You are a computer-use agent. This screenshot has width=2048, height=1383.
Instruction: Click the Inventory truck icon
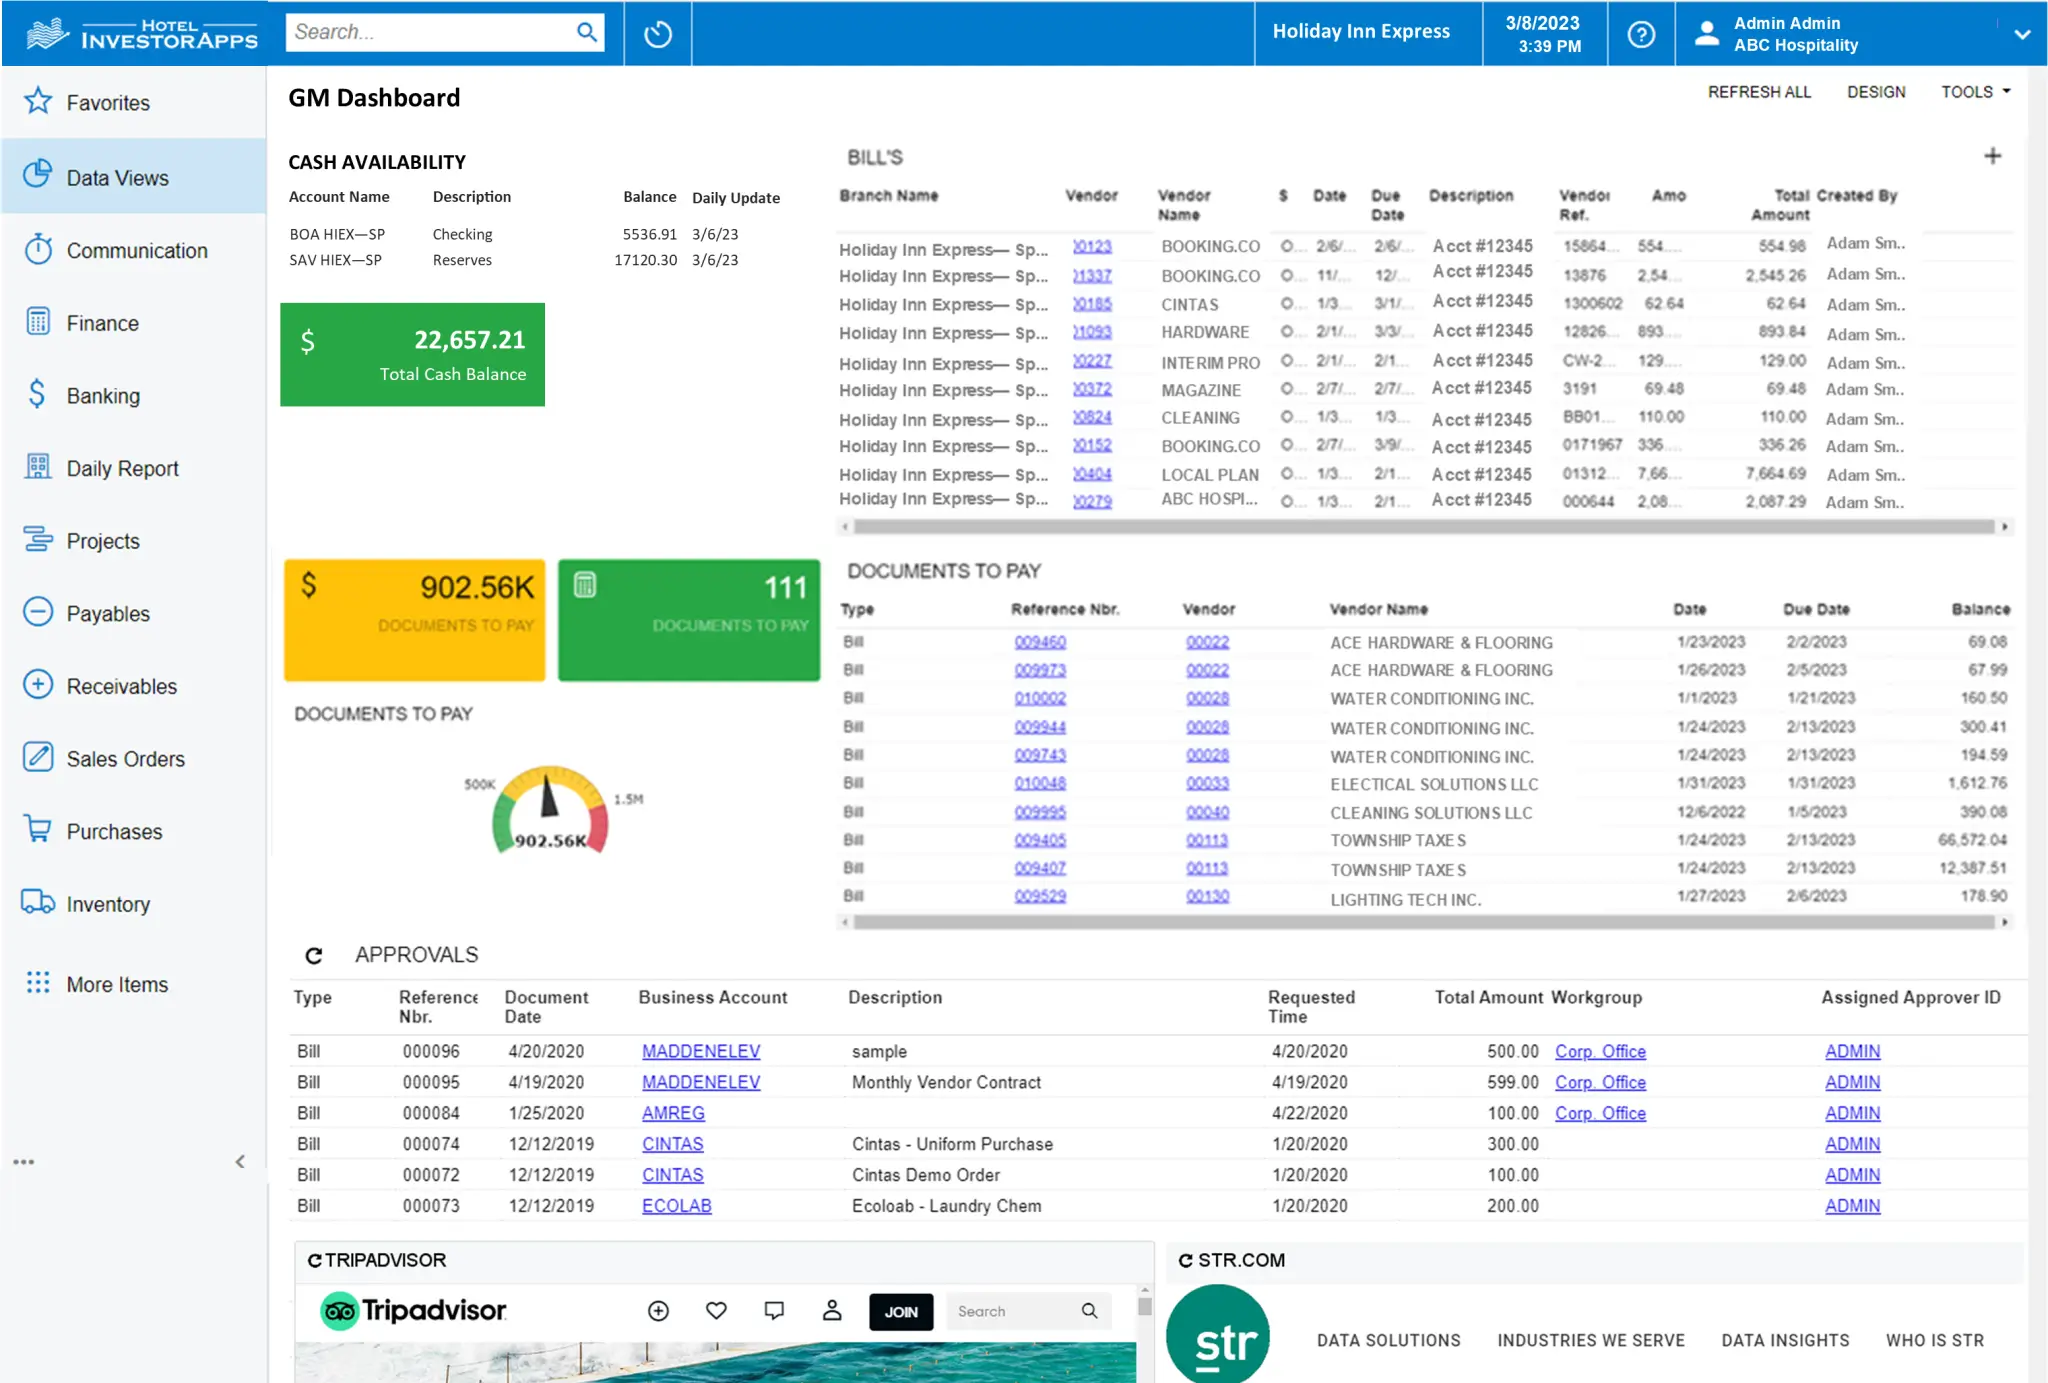pyautogui.click(x=38, y=902)
